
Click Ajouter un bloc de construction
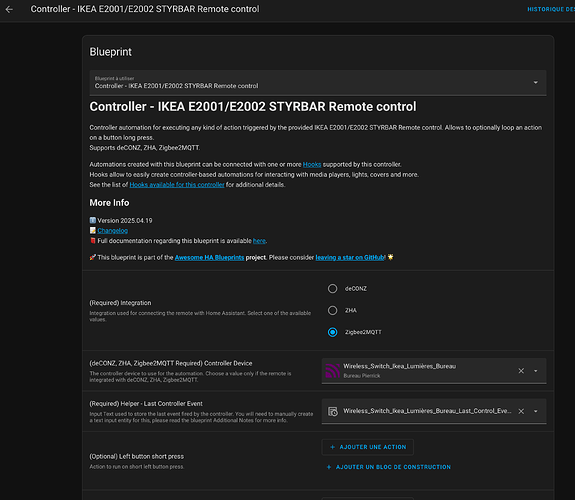[x=388, y=467]
